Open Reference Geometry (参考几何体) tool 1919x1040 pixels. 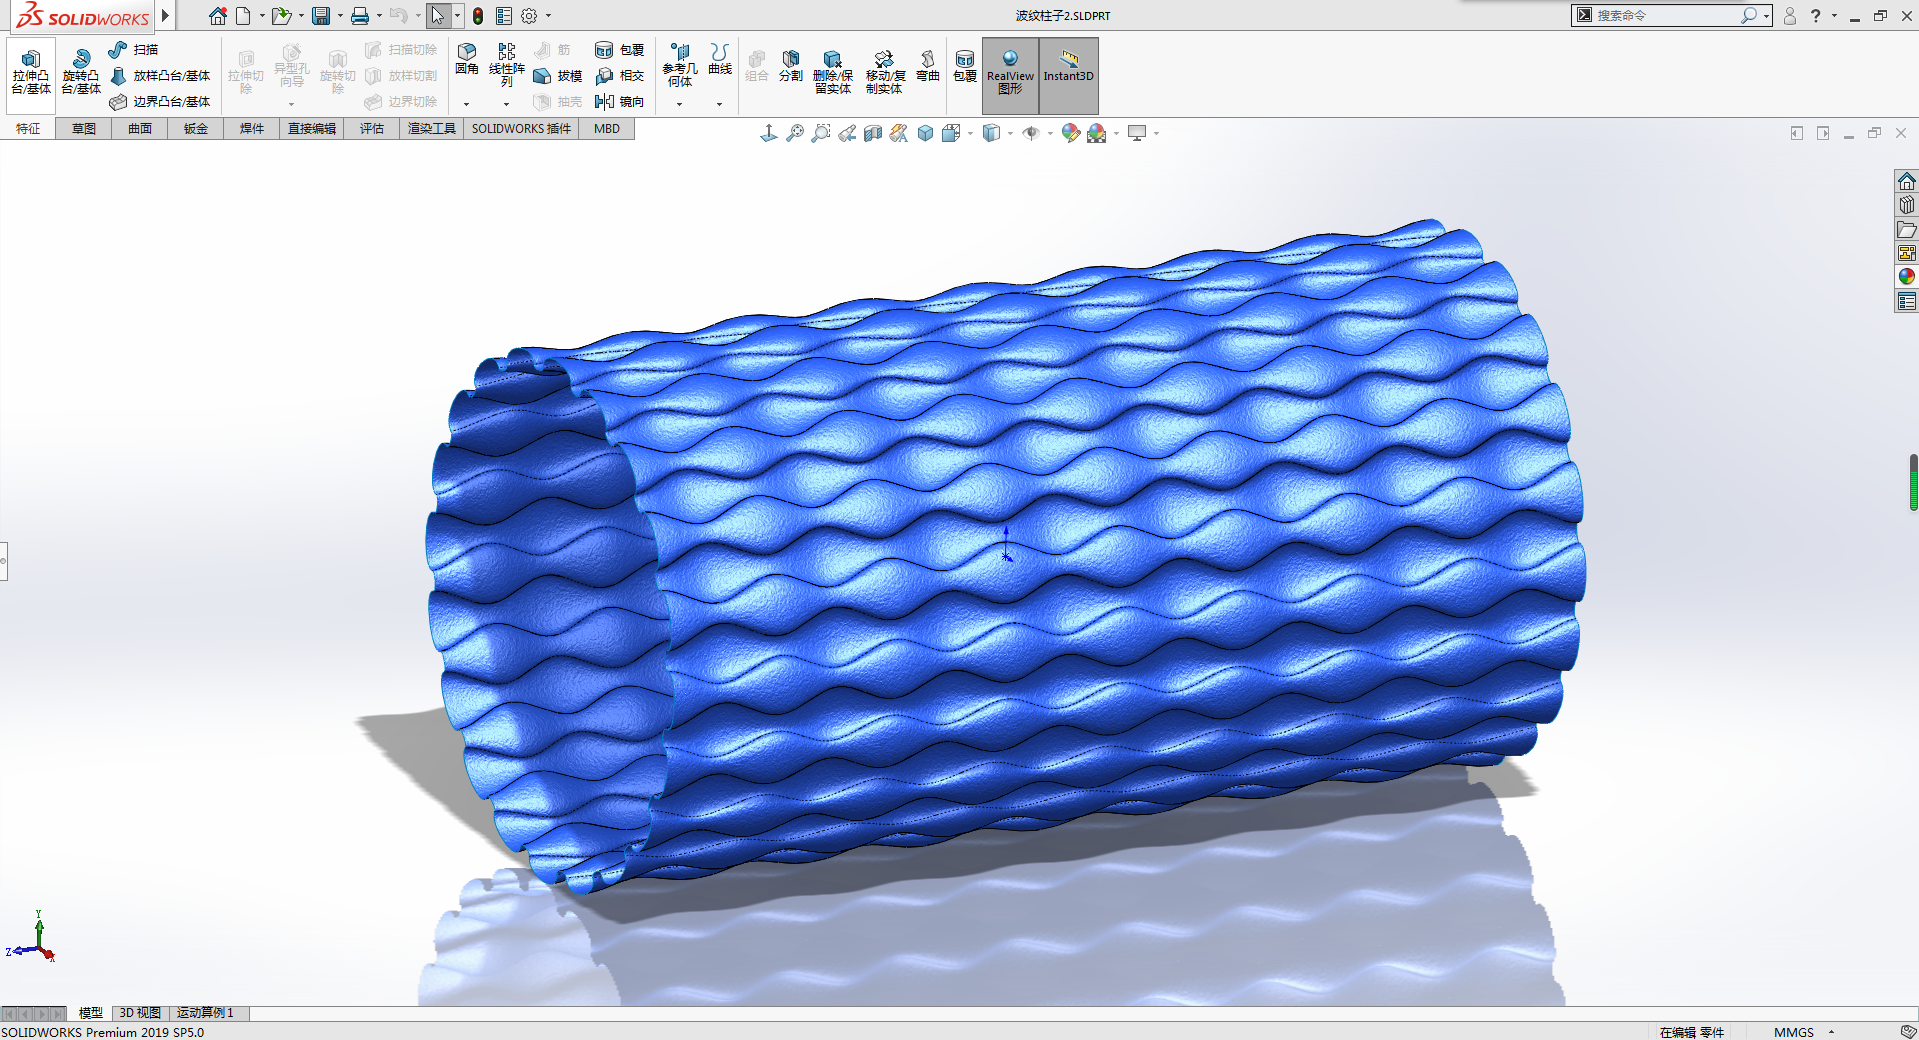tap(680, 64)
